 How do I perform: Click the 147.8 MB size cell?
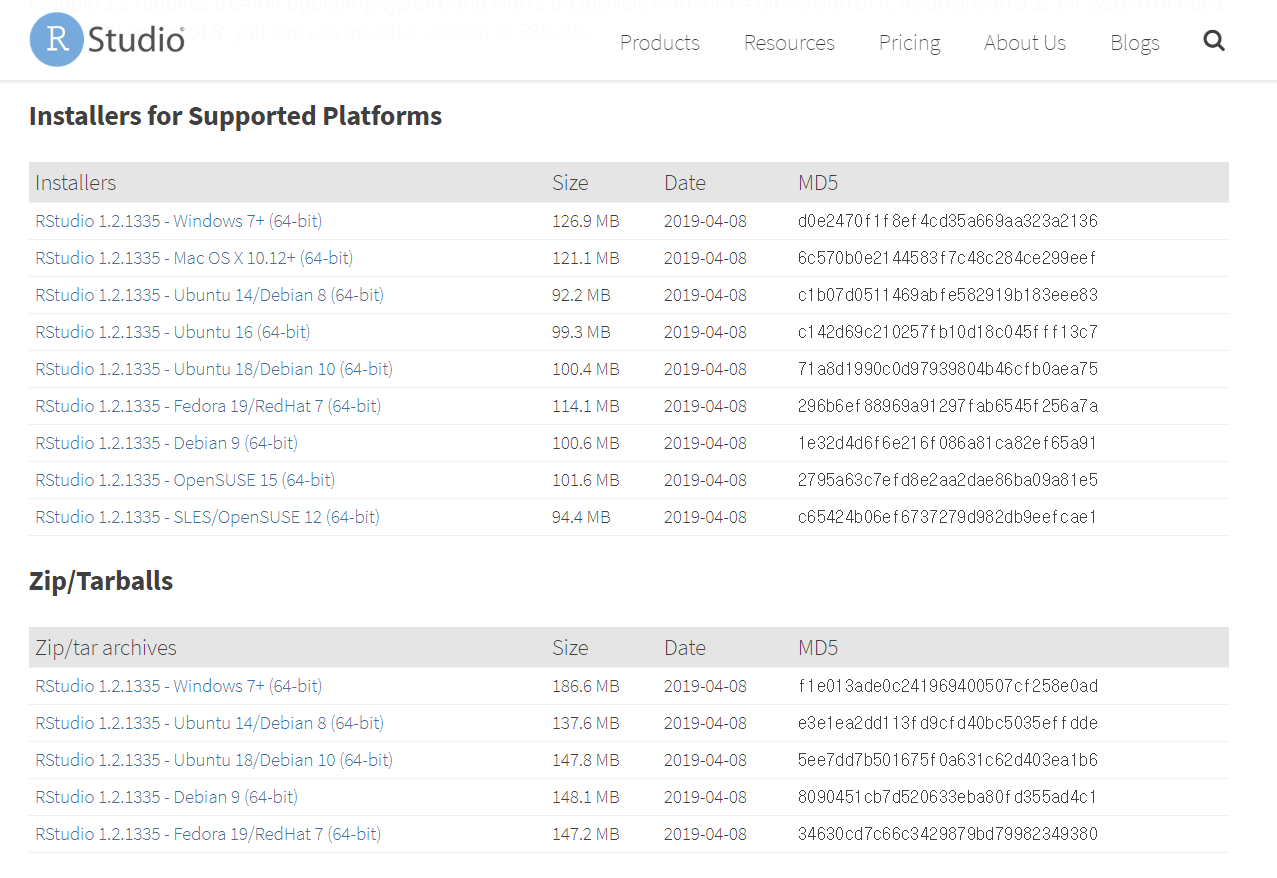click(586, 760)
